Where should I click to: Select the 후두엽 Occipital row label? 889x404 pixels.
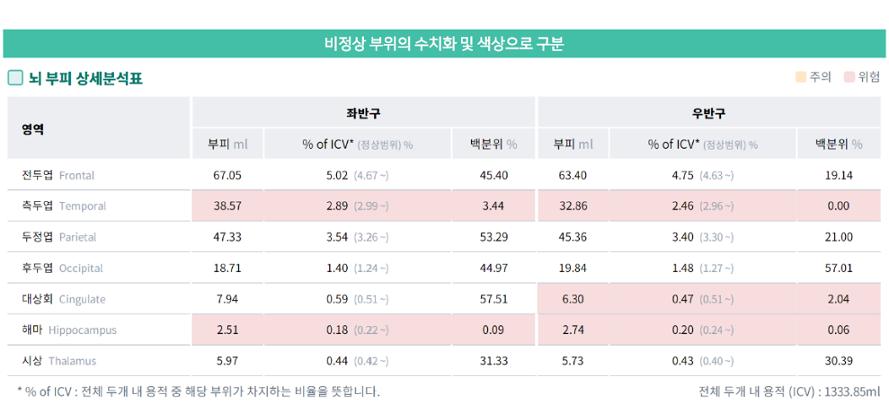pos(62,268)
